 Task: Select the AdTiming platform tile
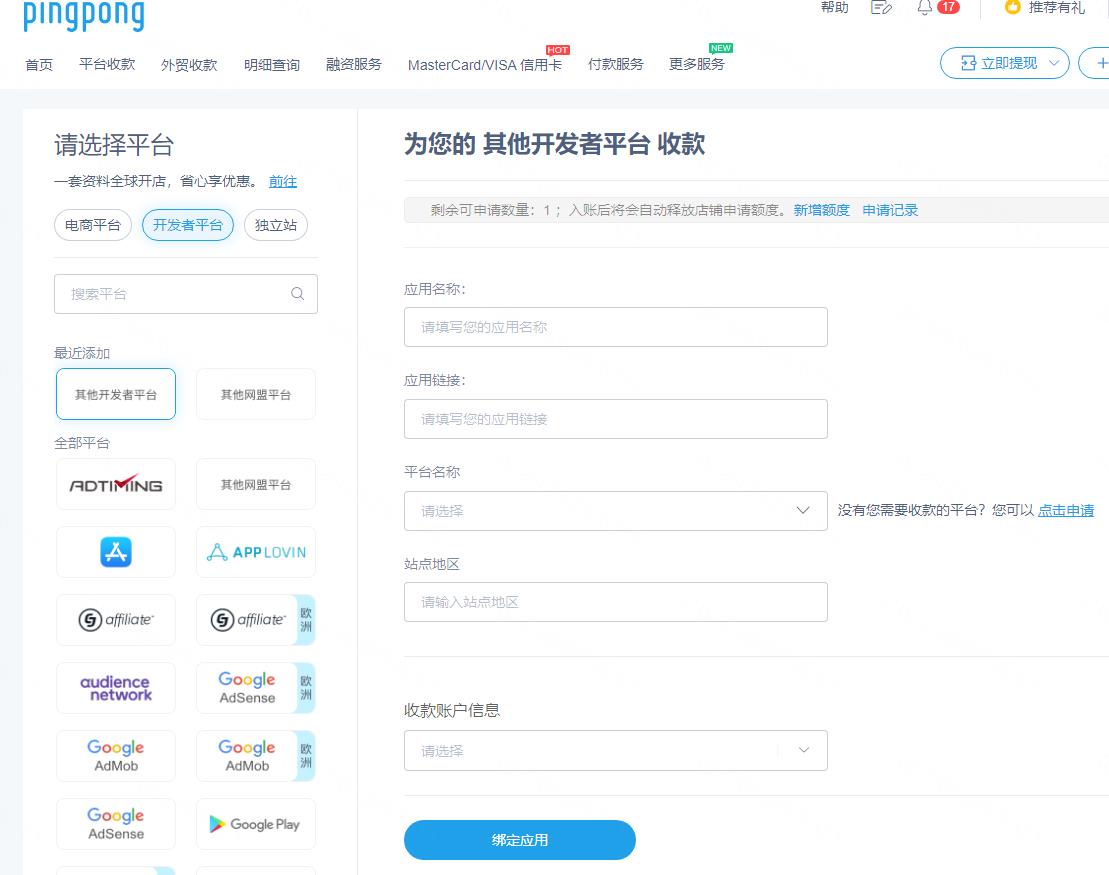tap(116, 485)
